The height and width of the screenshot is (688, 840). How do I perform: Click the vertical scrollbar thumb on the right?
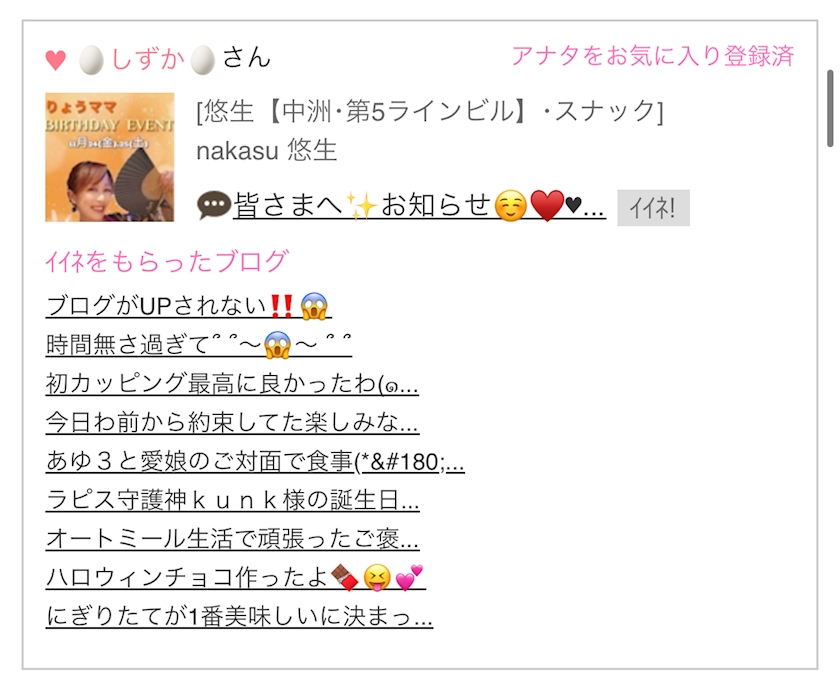pos(830,108)
